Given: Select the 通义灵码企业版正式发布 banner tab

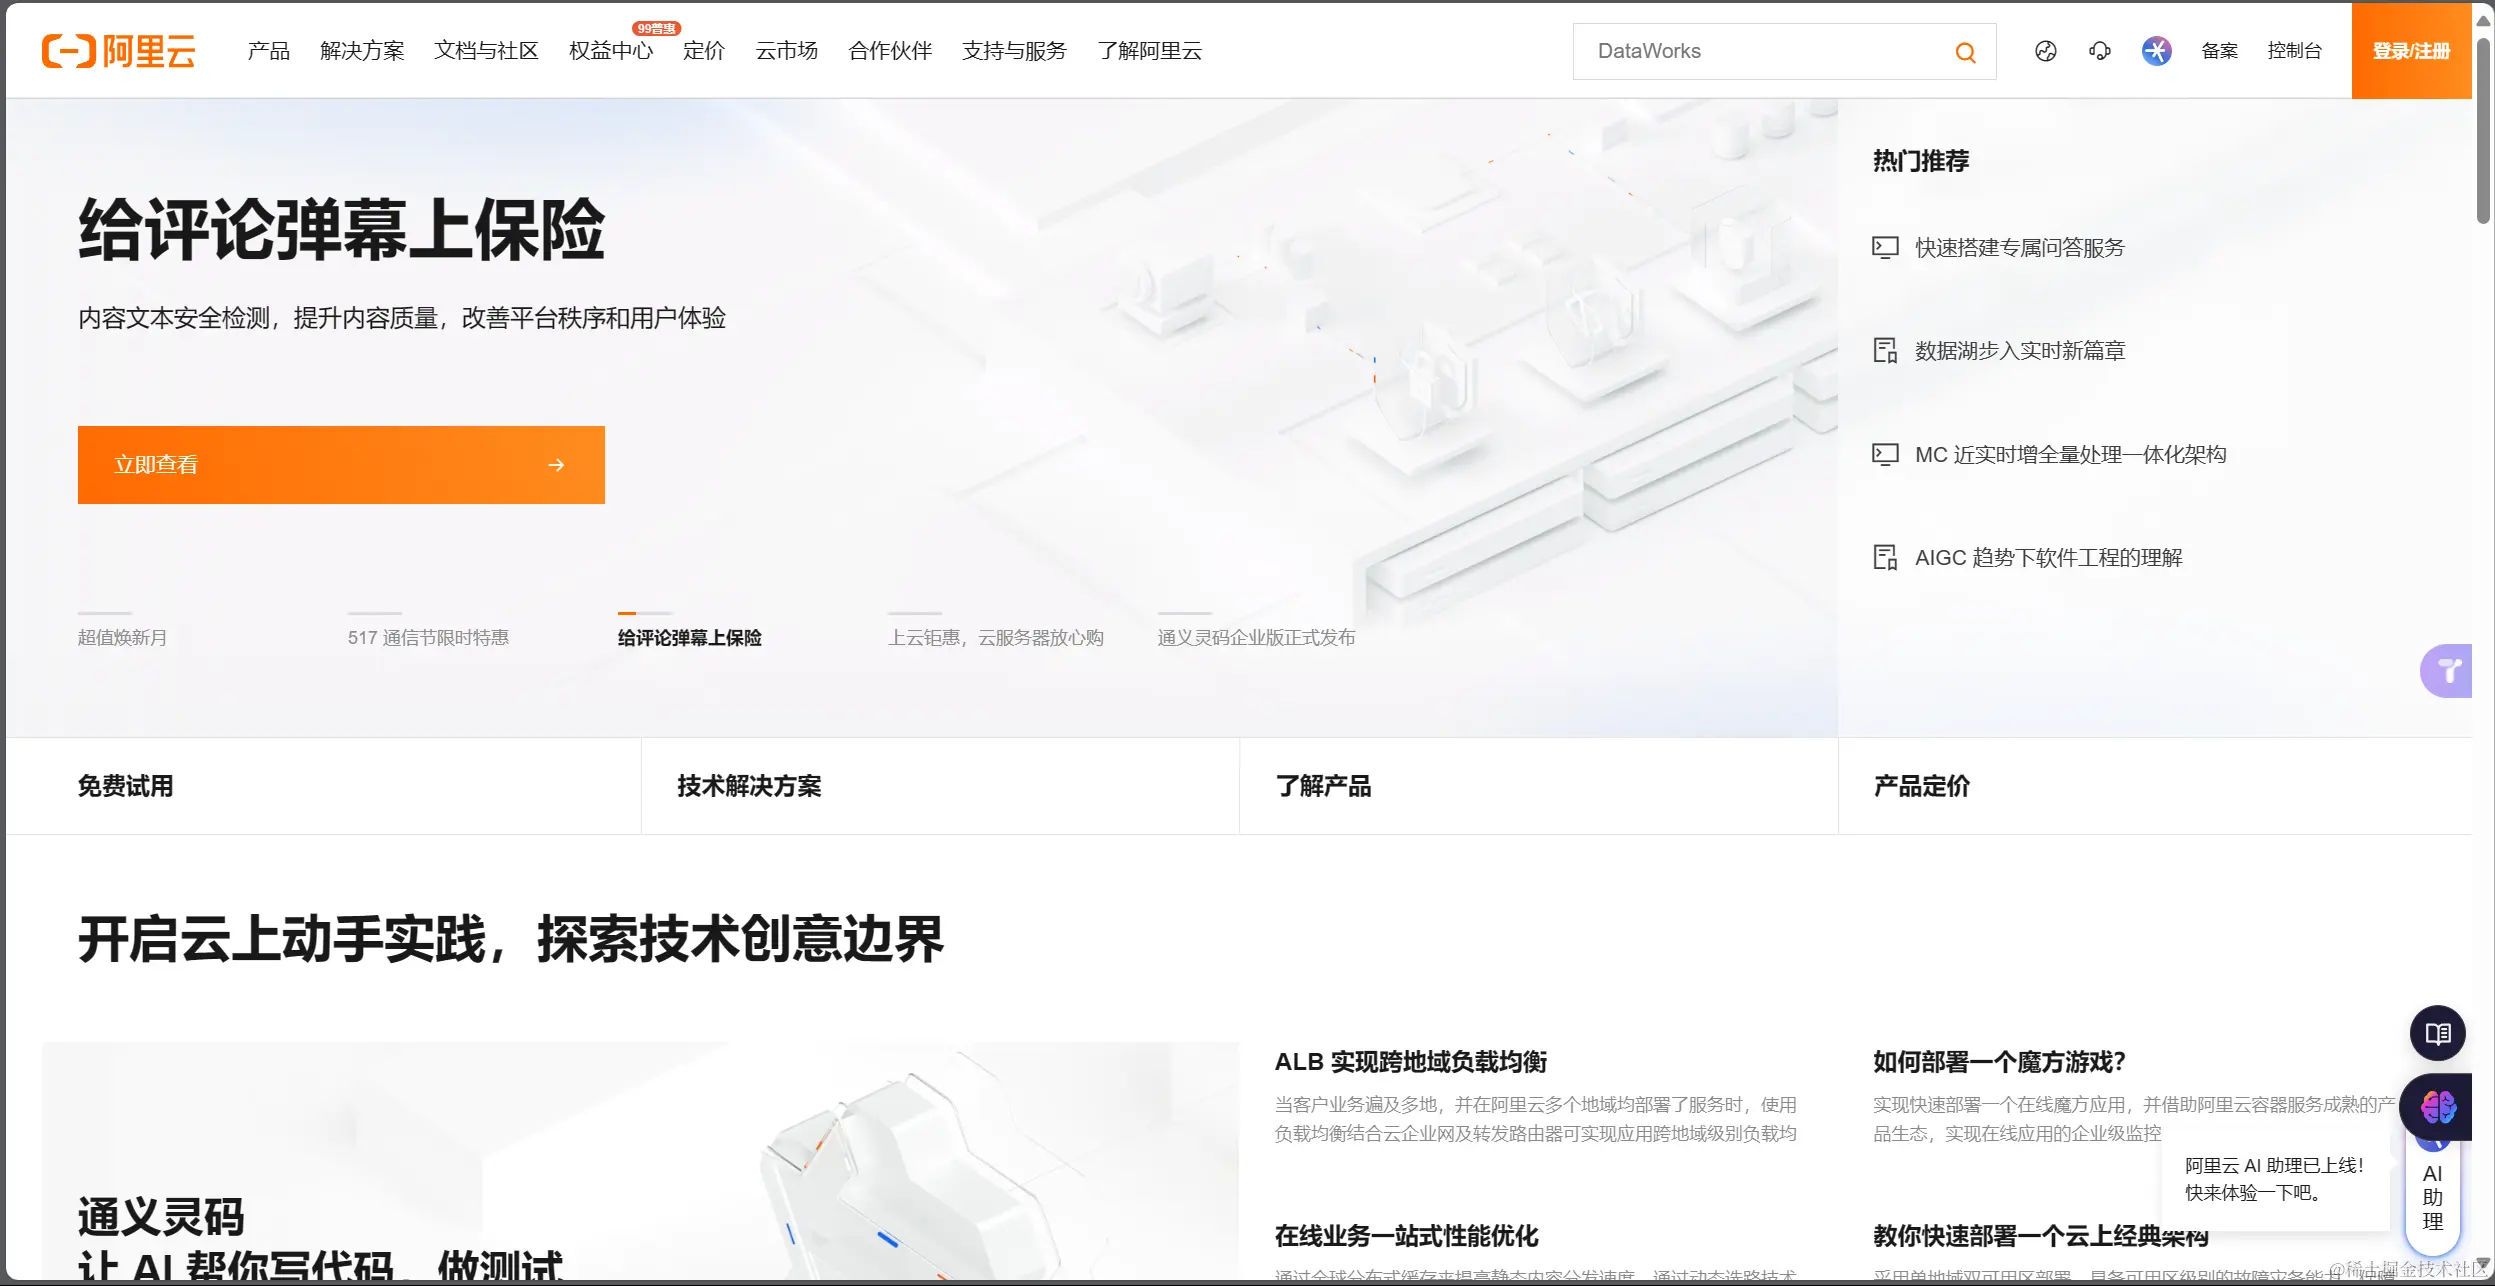Looking at the screenshot, I should [1256, 637].
